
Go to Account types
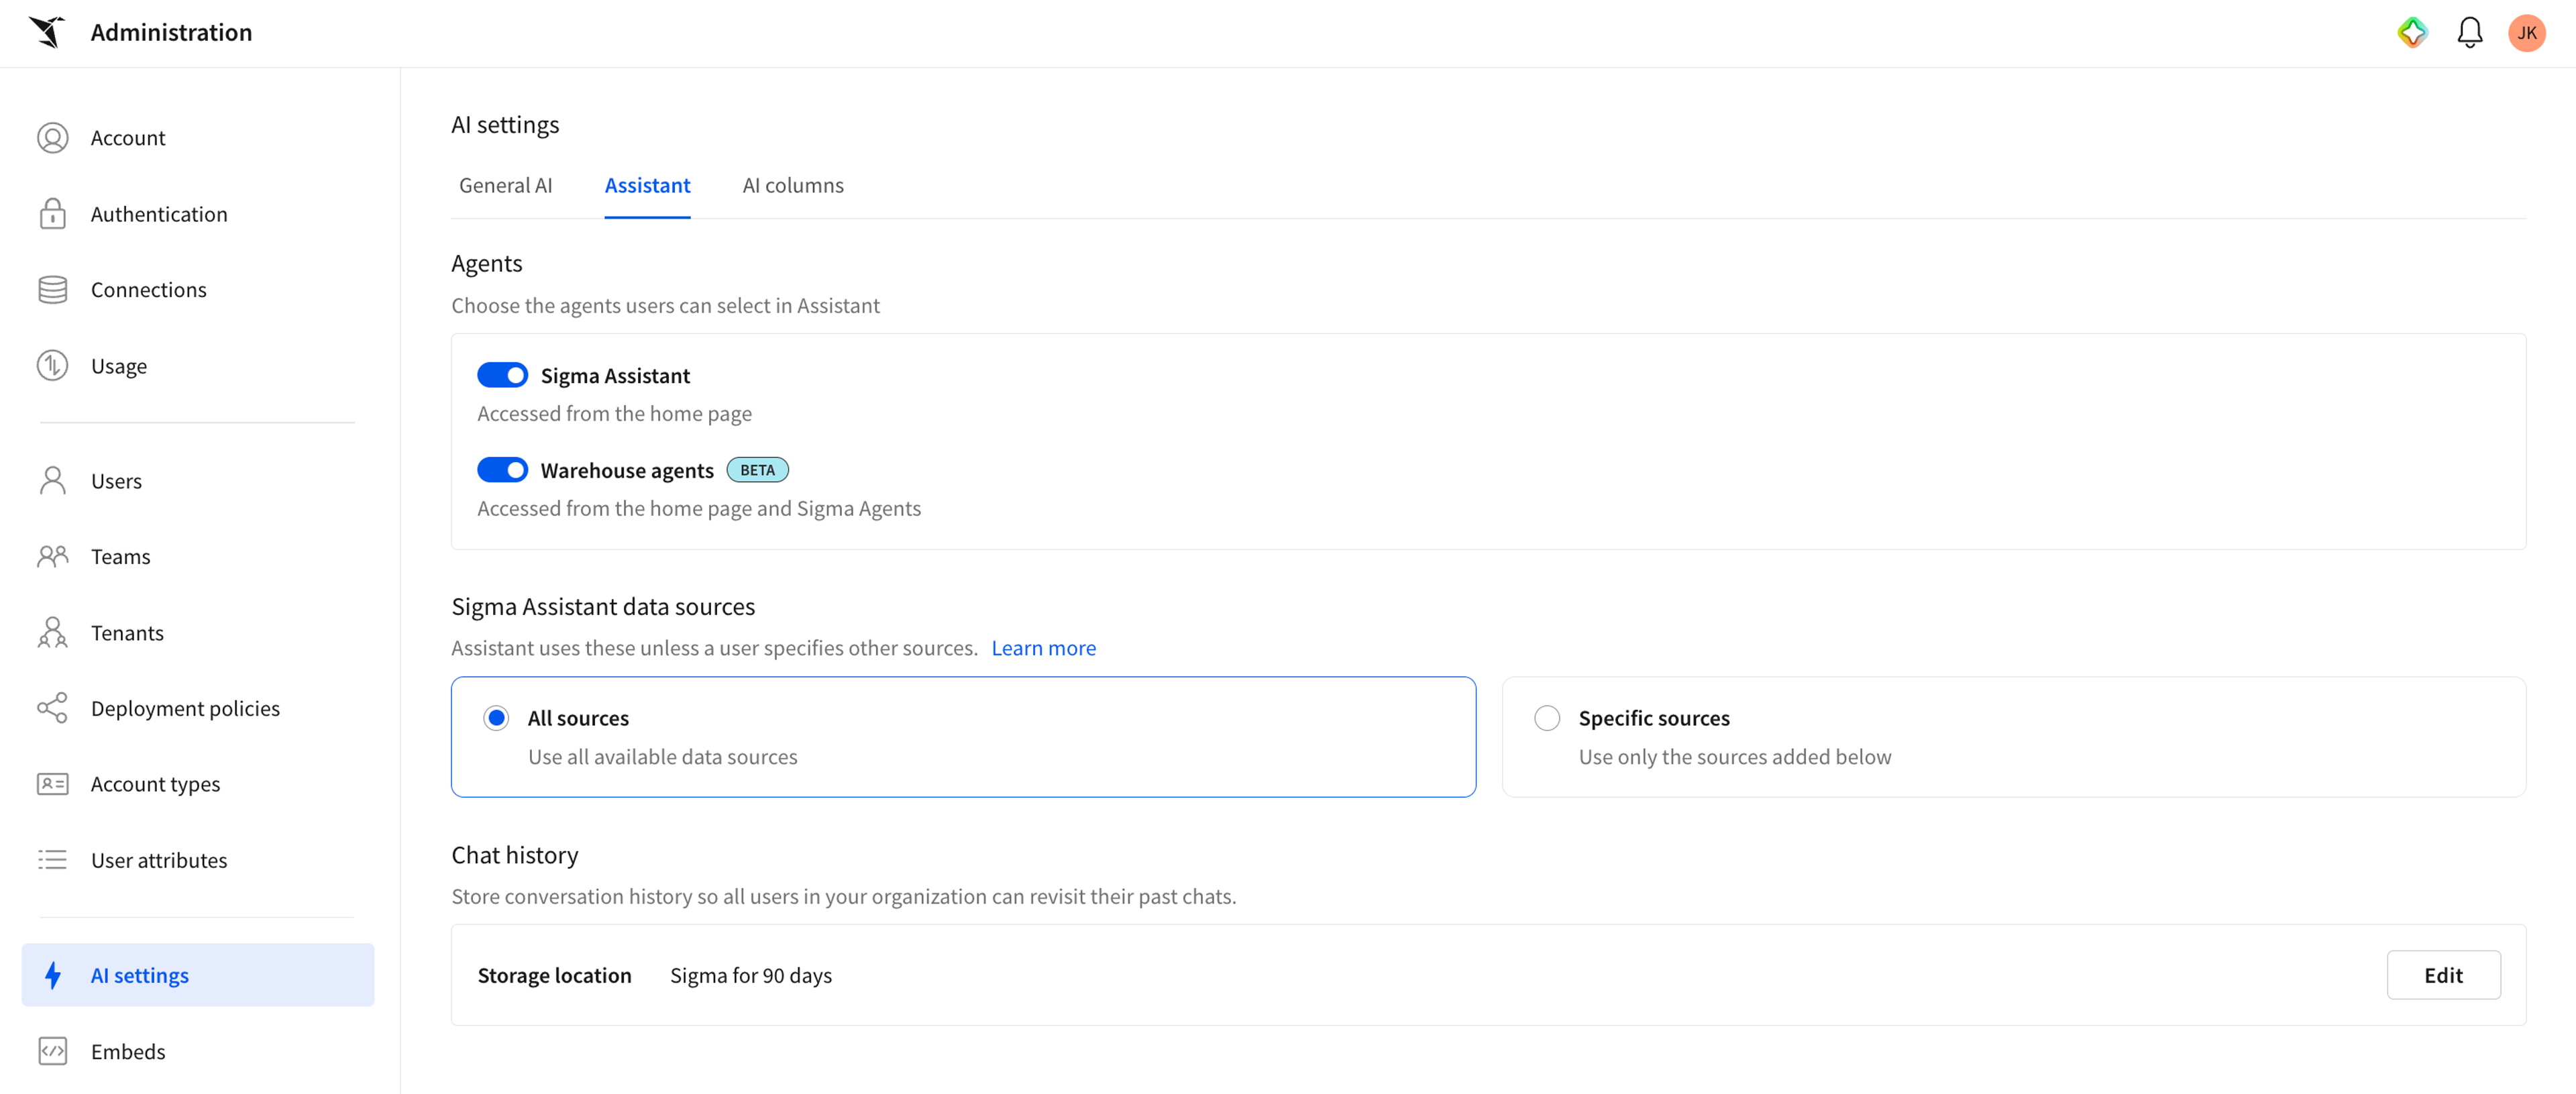click(x=198, y=784)
